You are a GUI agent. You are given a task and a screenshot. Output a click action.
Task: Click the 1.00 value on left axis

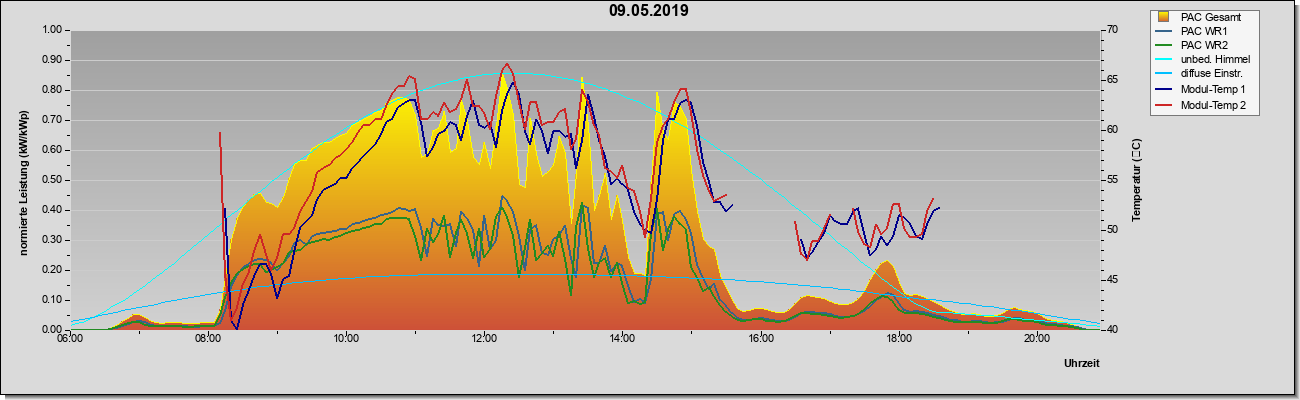(51, 30)
